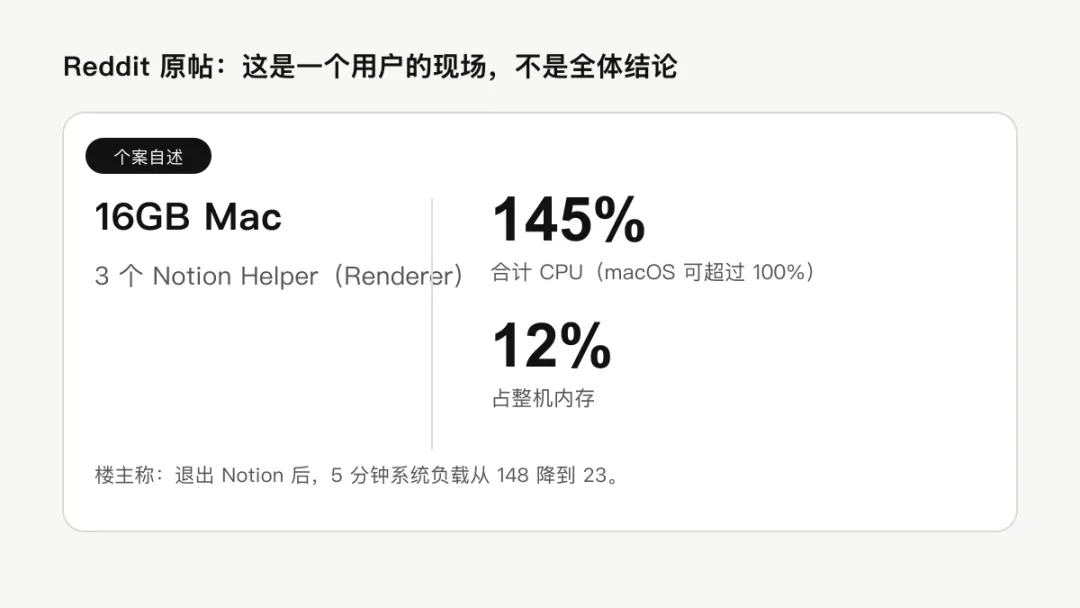Click the 合计 CPU caption line
Screen dimensions: 1080x608
click(x=653, y=272)
